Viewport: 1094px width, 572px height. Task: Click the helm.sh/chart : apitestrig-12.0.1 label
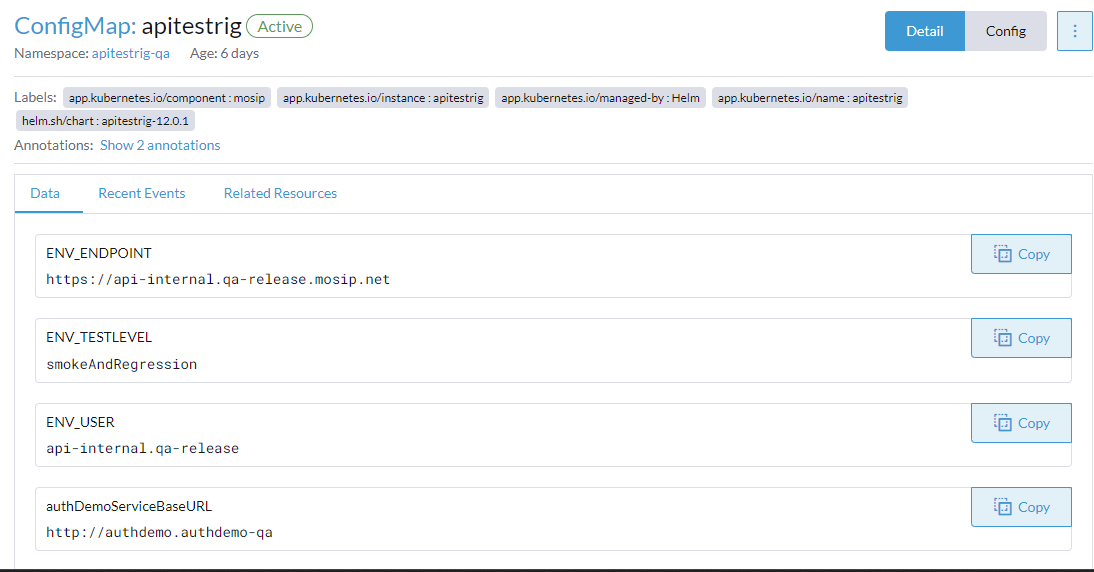pos(105,121)
